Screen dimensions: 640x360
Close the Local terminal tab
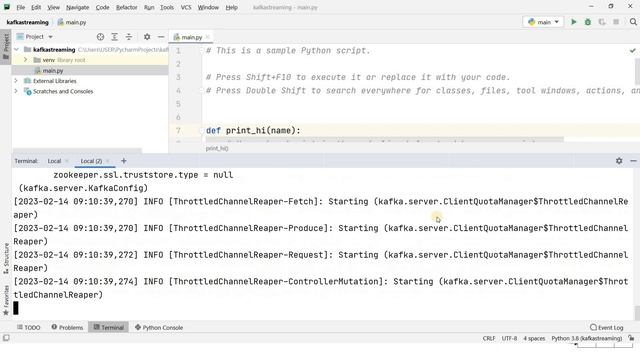click(x=67, y=161)
